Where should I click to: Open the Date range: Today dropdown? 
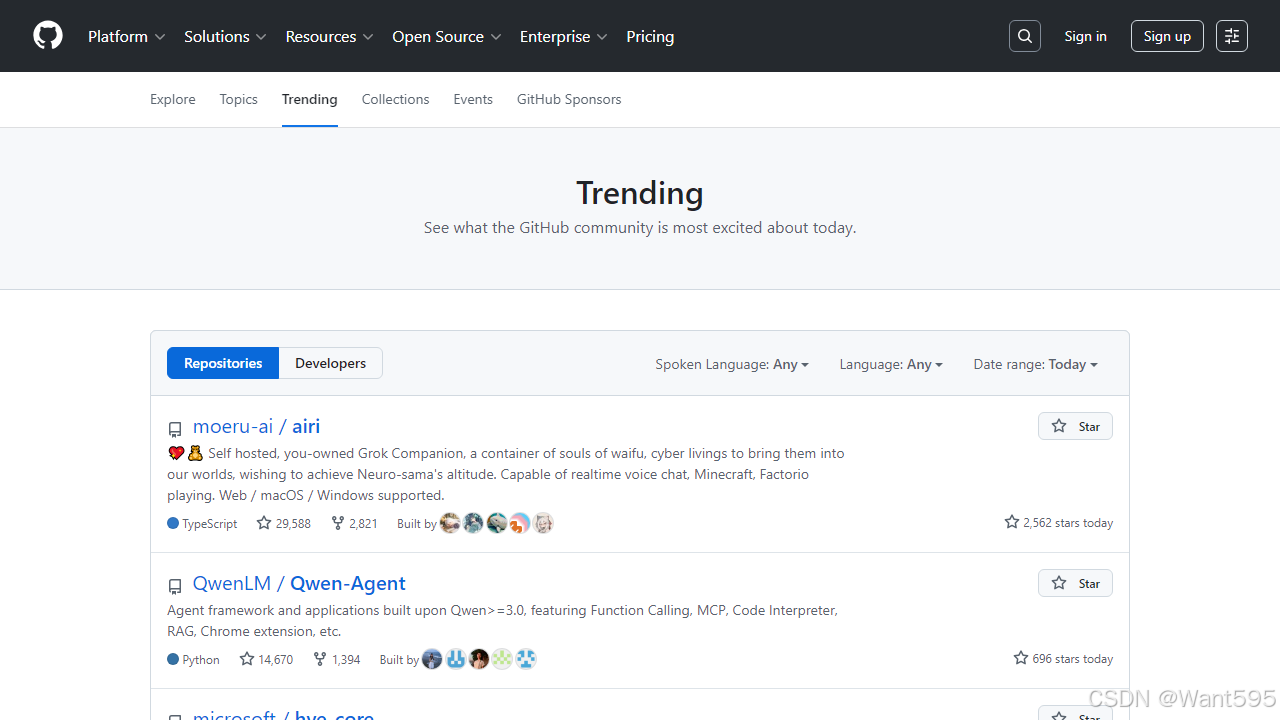pyautogui.click(x=1036, y=364)
